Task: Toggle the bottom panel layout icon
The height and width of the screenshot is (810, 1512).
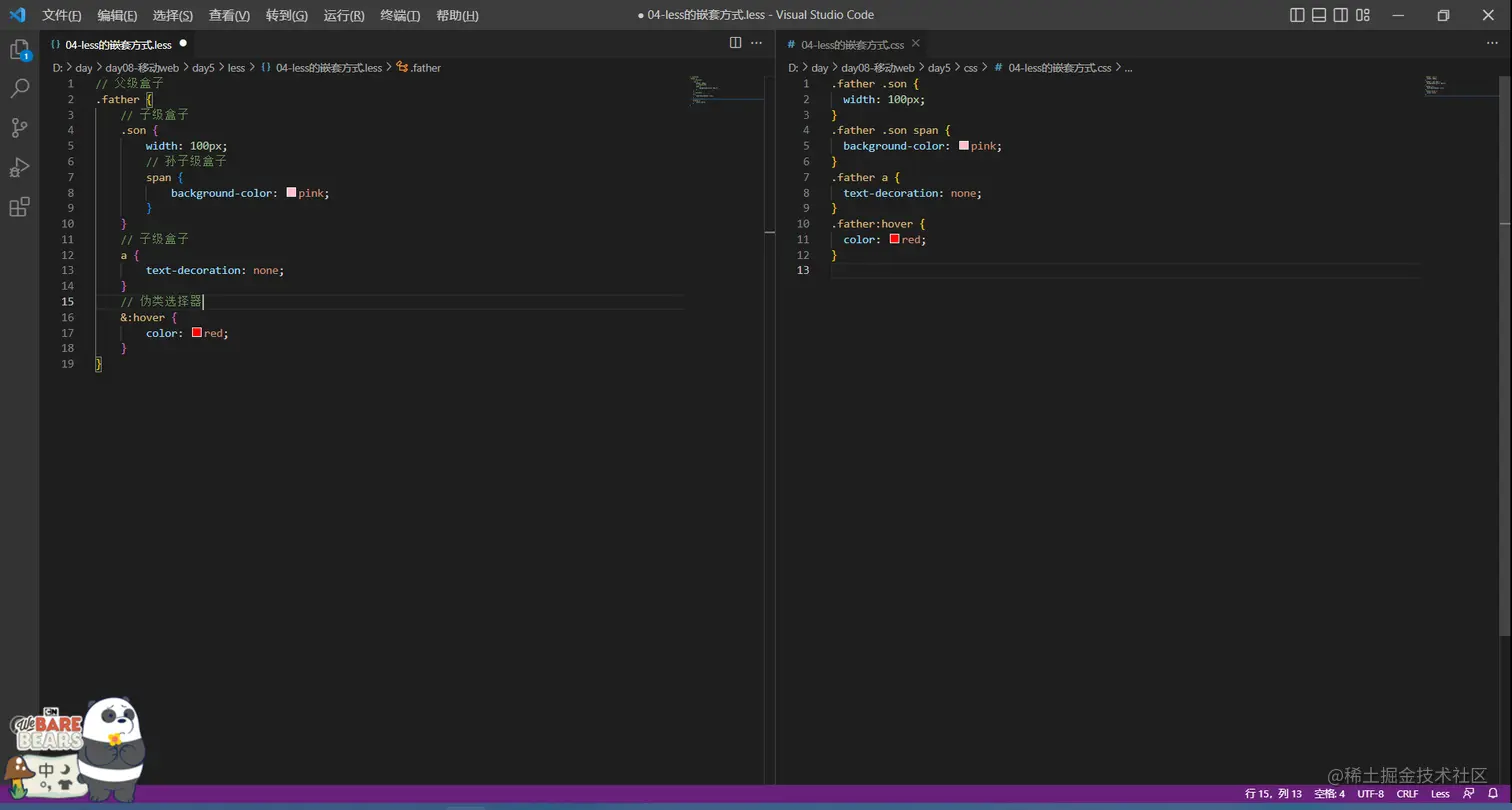Action: coord(1319,15)
